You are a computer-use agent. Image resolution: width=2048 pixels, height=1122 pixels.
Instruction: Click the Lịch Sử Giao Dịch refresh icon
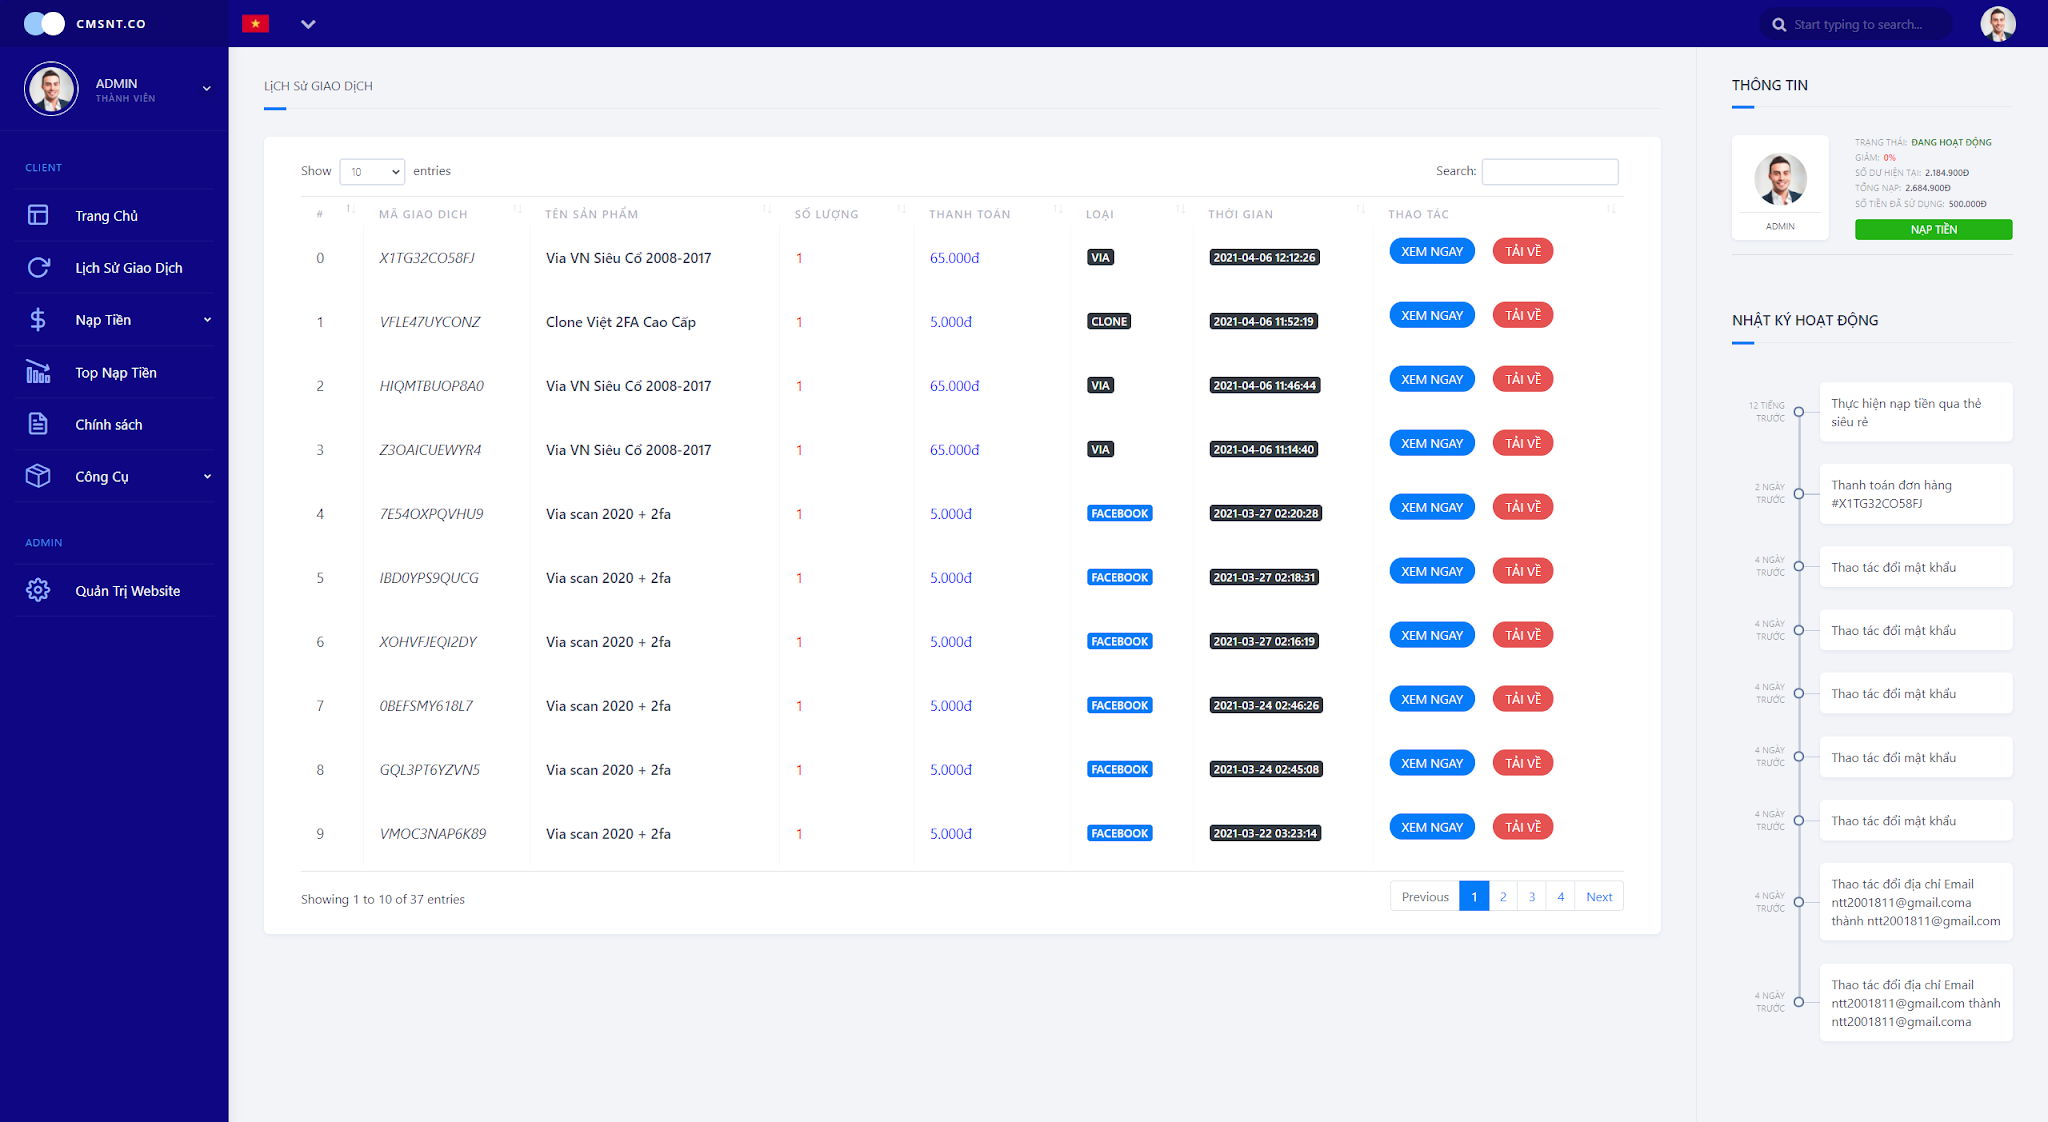(x=38, y=267)
